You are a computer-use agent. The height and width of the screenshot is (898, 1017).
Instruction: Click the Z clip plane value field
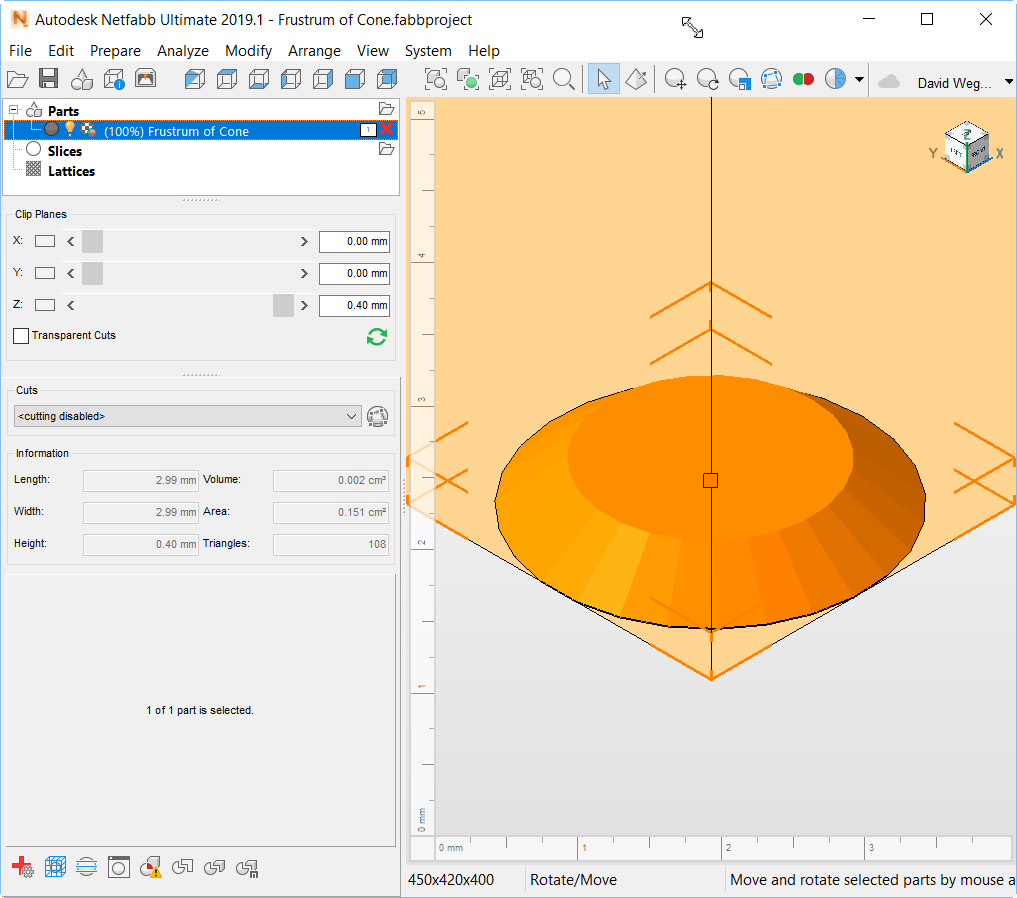(354, 305)
